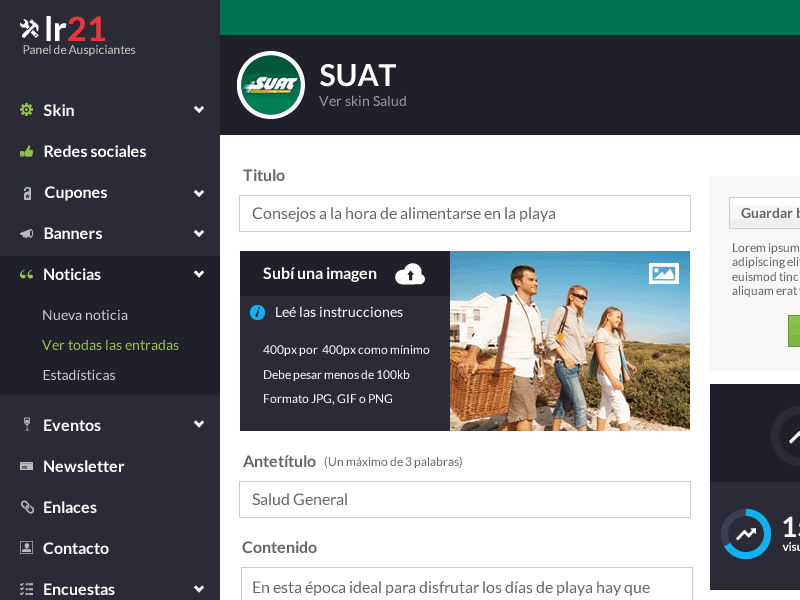Click the picture icon on beach photo

point(664,273)
